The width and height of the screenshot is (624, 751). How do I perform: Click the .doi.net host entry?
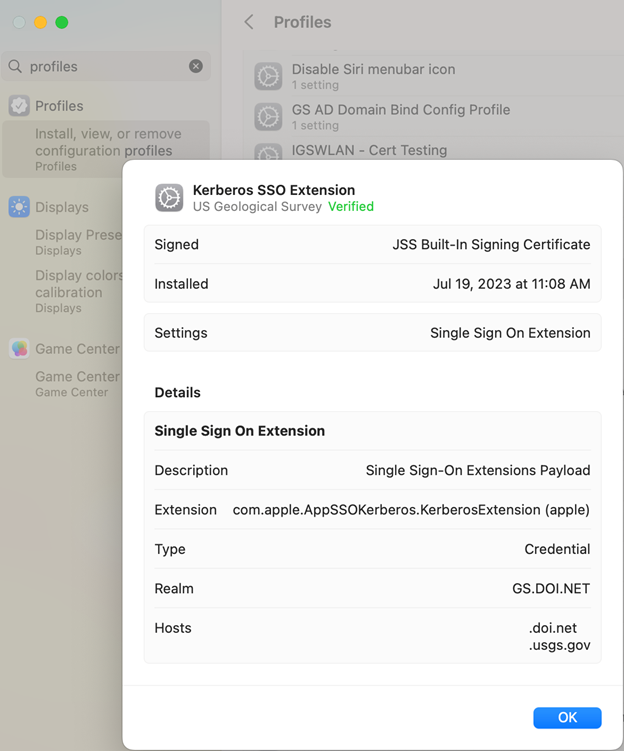[x=553, y=627]
